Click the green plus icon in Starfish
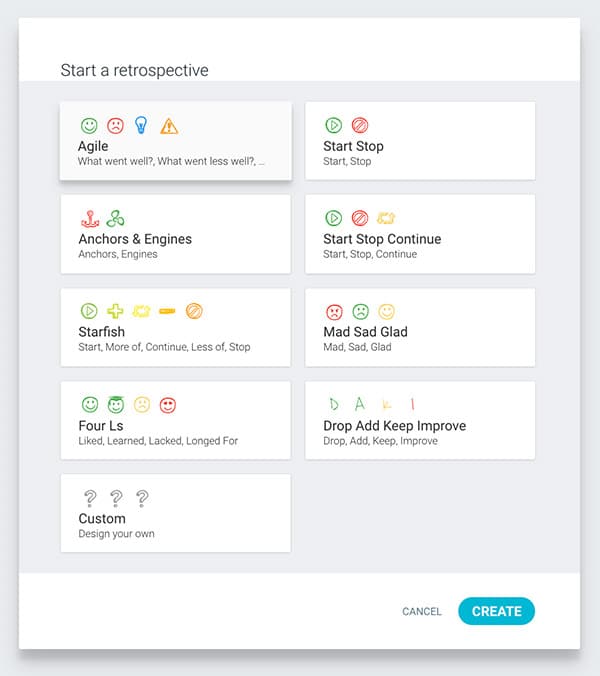The width and height of the screenshot is (600, 676). (x=115, y=311)
